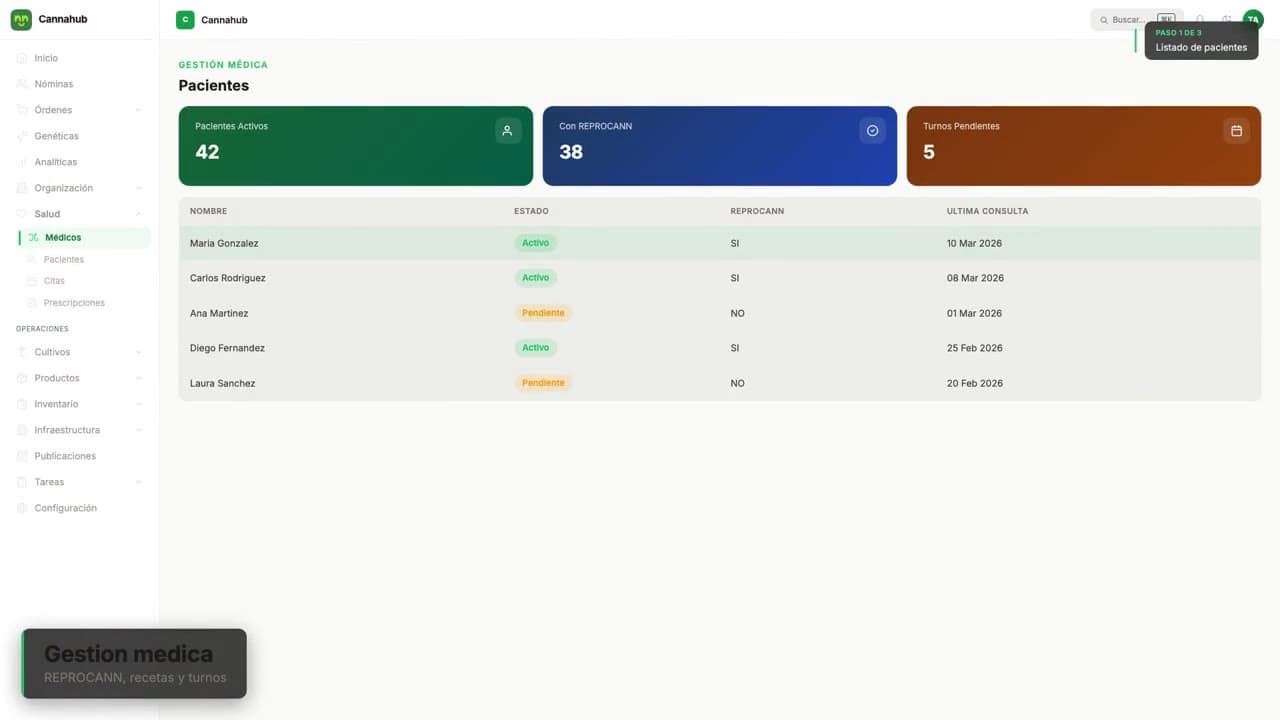The height and width of the screenshot is (720, 1280).
Task: Click the Salud heart icon
Action: tap(22, 214)
